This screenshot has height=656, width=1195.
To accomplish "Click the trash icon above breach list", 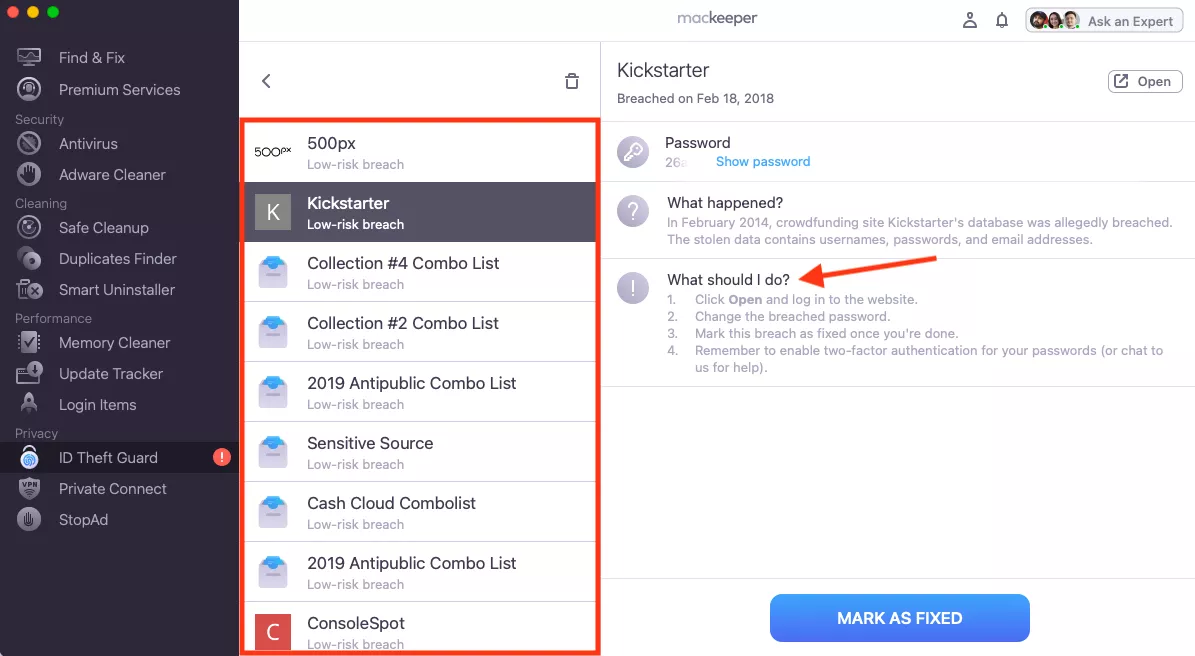I will pyautogui.click(x=572, y=81).
